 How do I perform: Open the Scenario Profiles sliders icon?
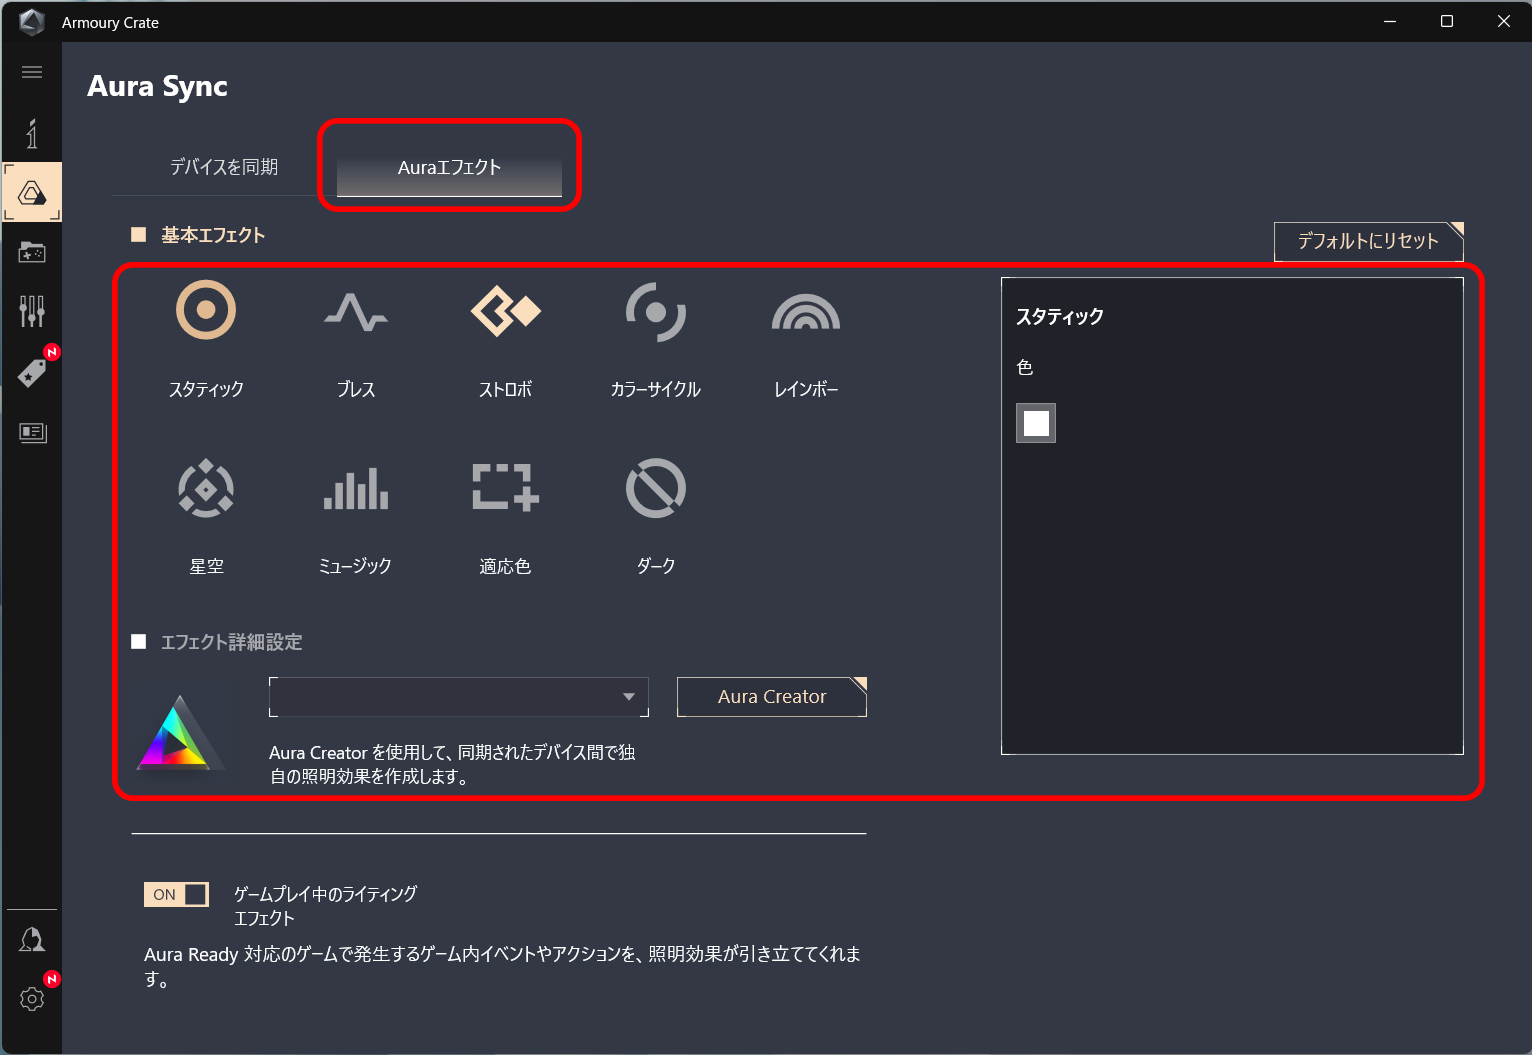tap(32, 311)
